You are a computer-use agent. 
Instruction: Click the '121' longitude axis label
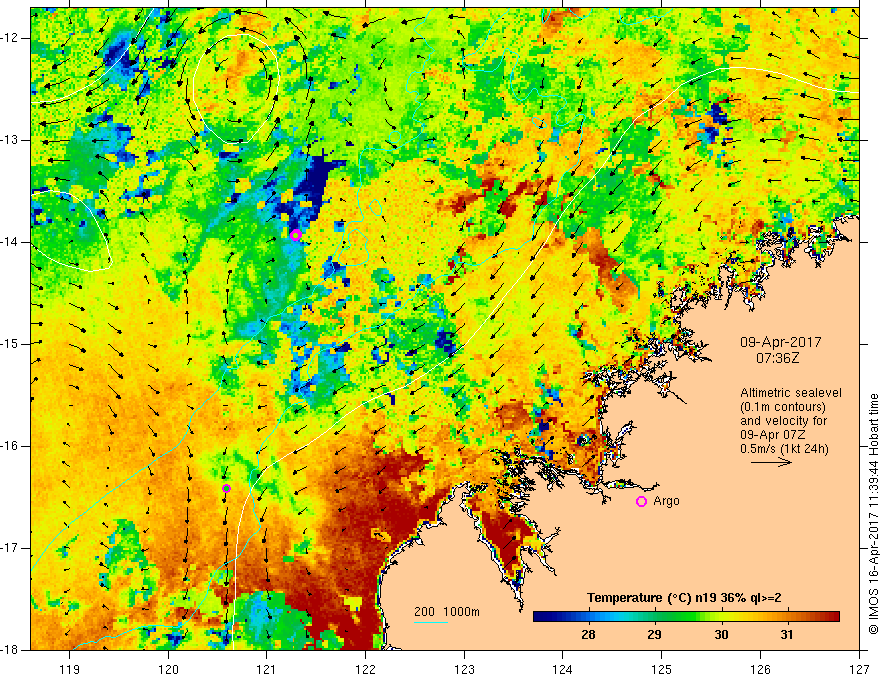coord(267,669)
